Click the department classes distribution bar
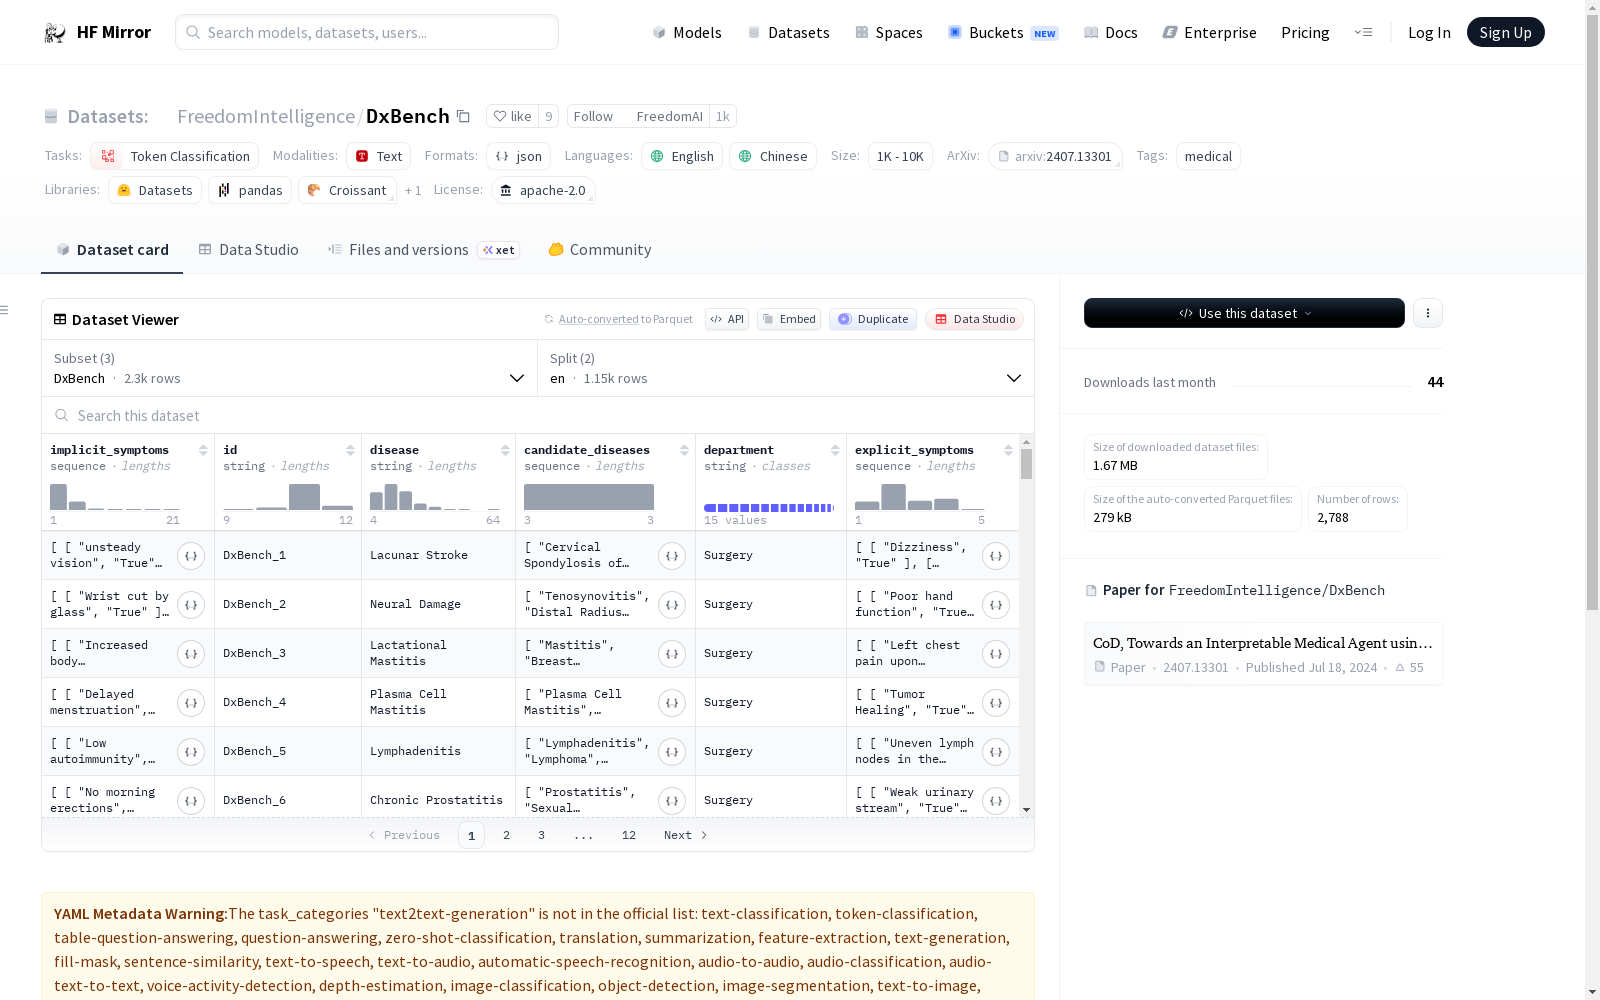Image resolution: width=1600 pixels, height=1000 pixels. (x=769, y=508)
